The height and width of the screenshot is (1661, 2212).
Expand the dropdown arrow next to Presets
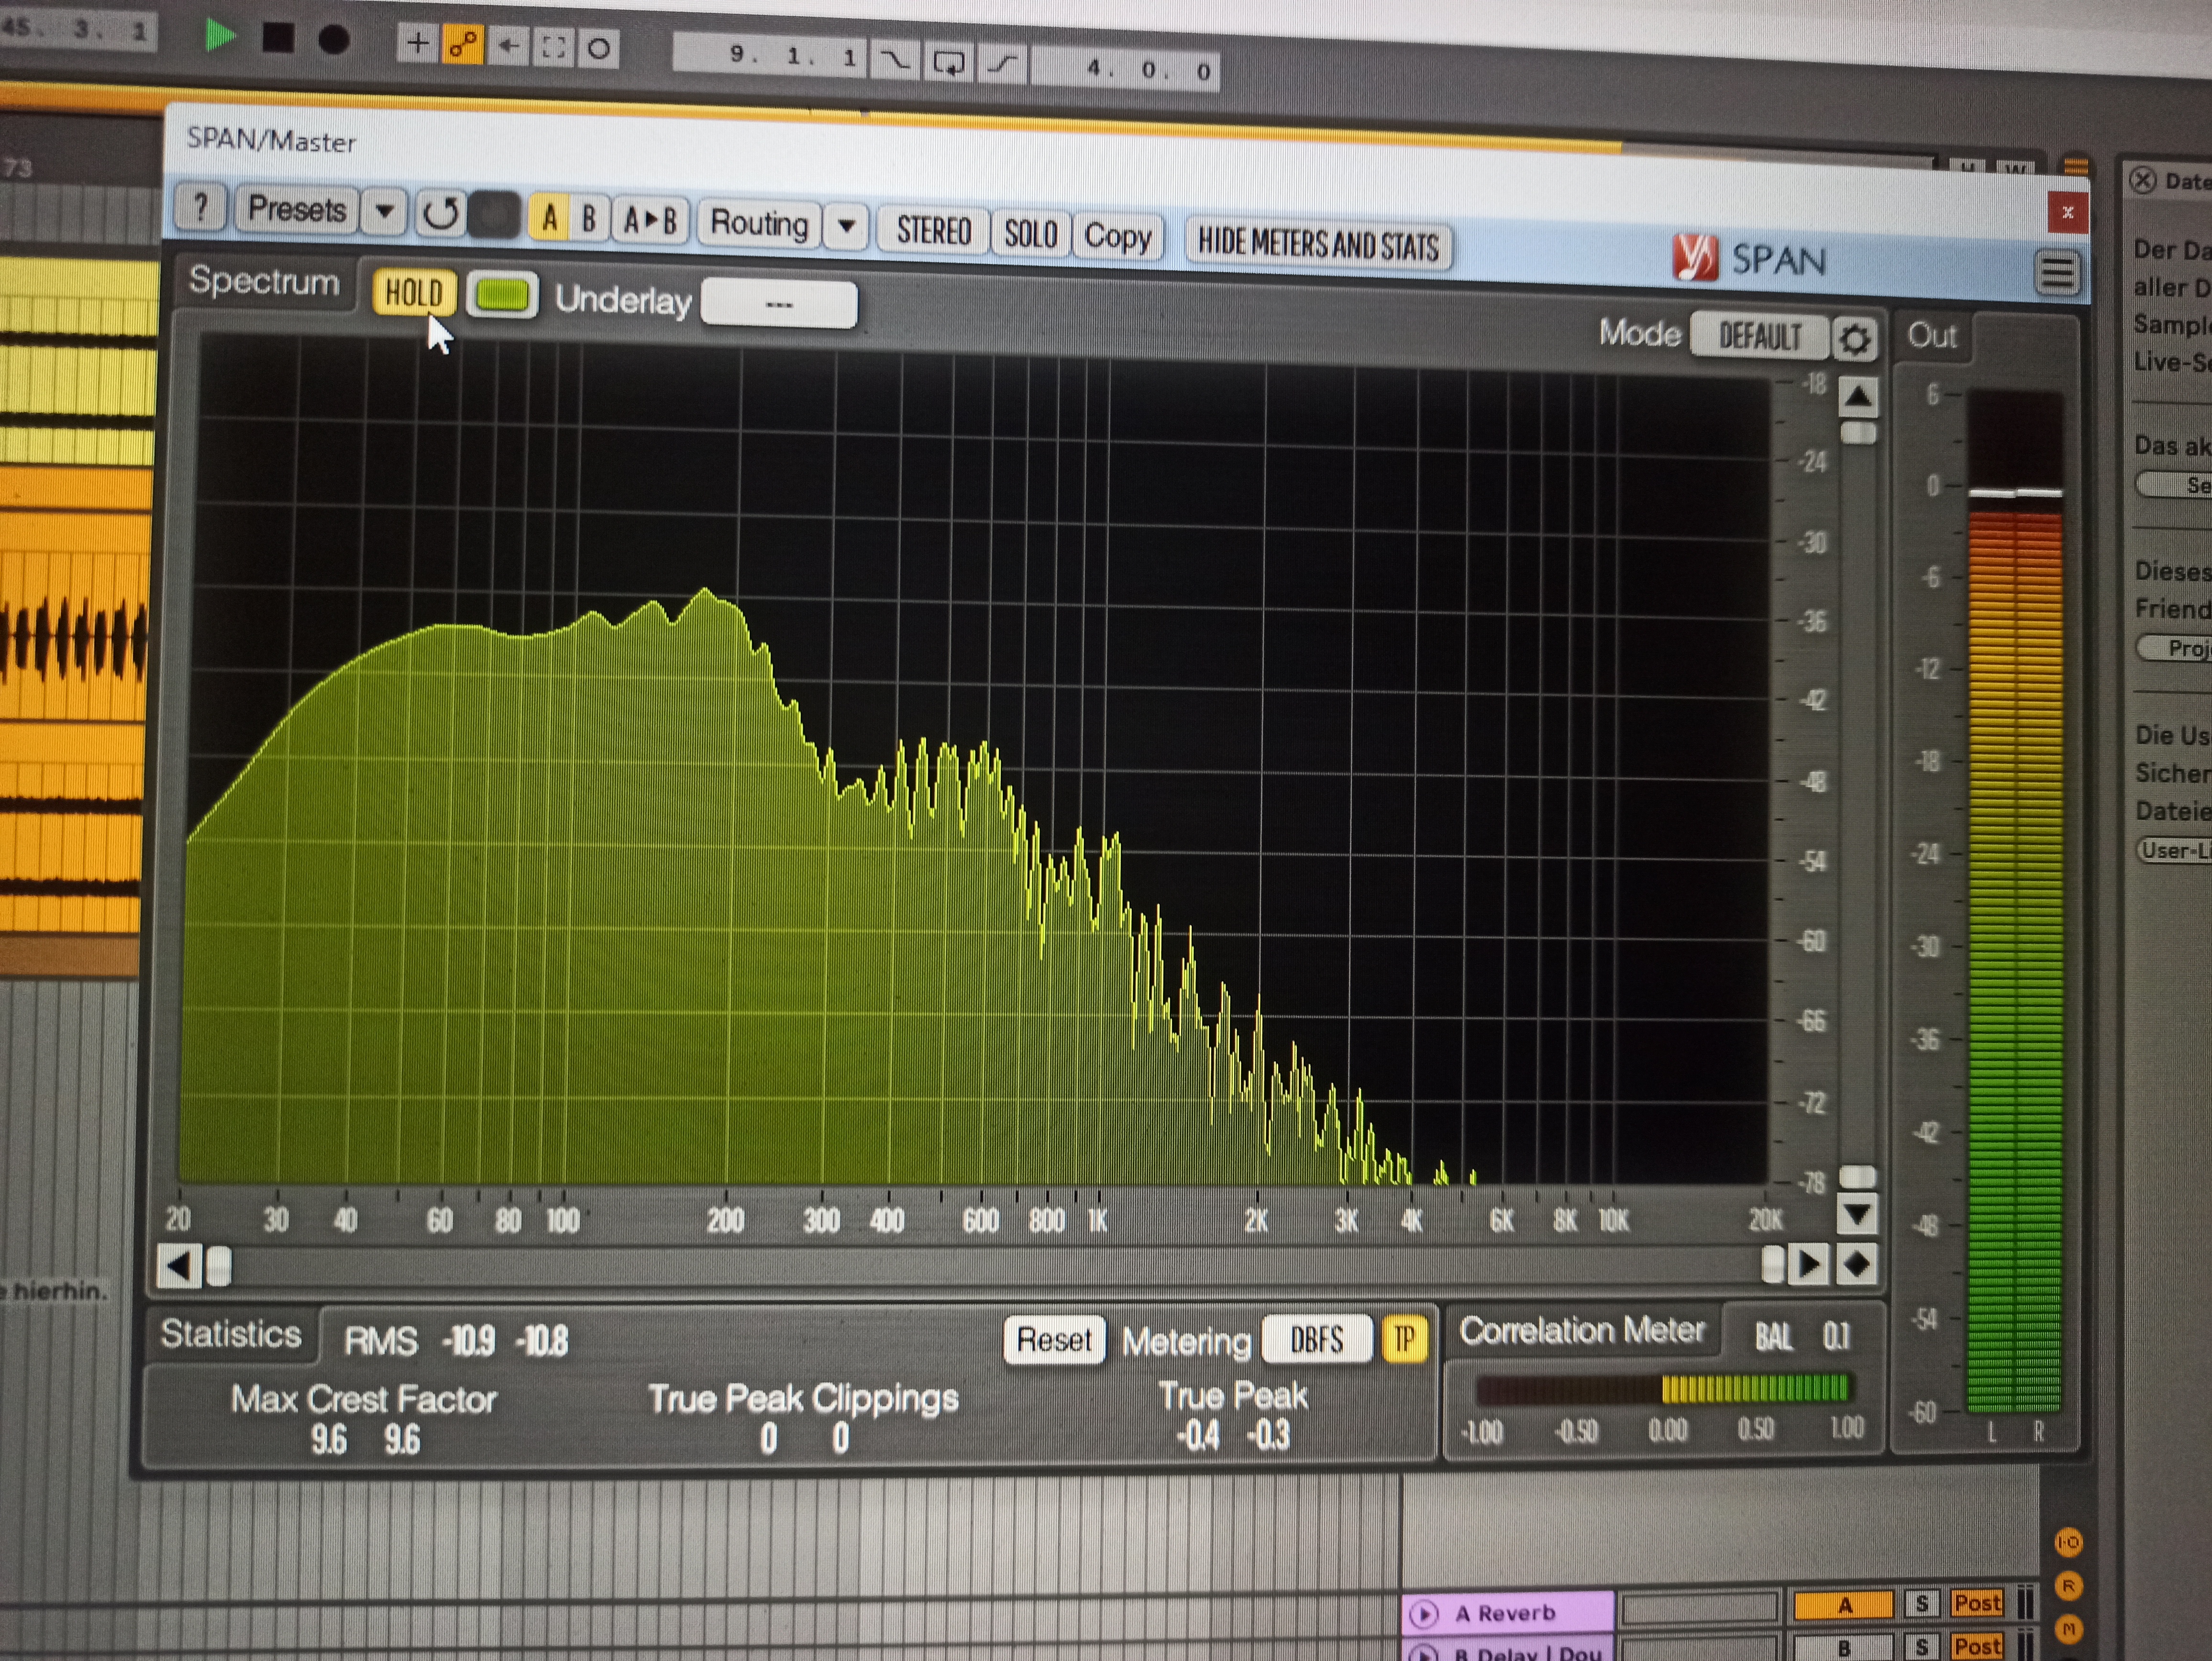click(x=384, y=212)
